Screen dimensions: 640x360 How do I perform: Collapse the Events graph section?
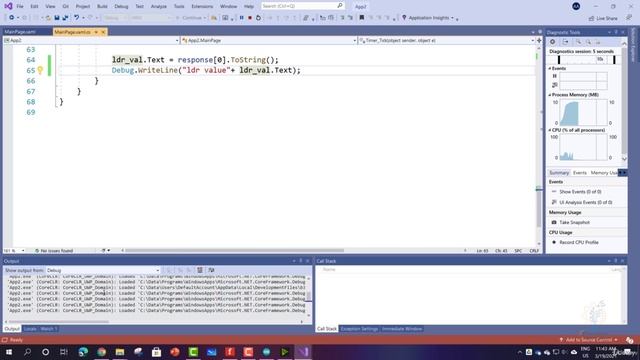pyautogui.click(x=550, y=69)
